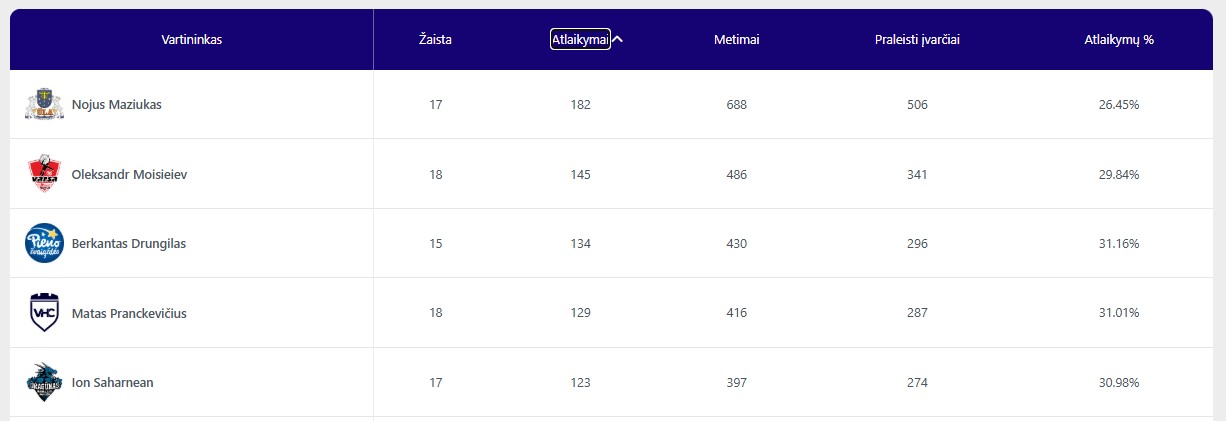The width and height of the screenshot is (1226, 421).
Task: Click Maziukas 26.45% save percentage cell
Action: 1119,104
